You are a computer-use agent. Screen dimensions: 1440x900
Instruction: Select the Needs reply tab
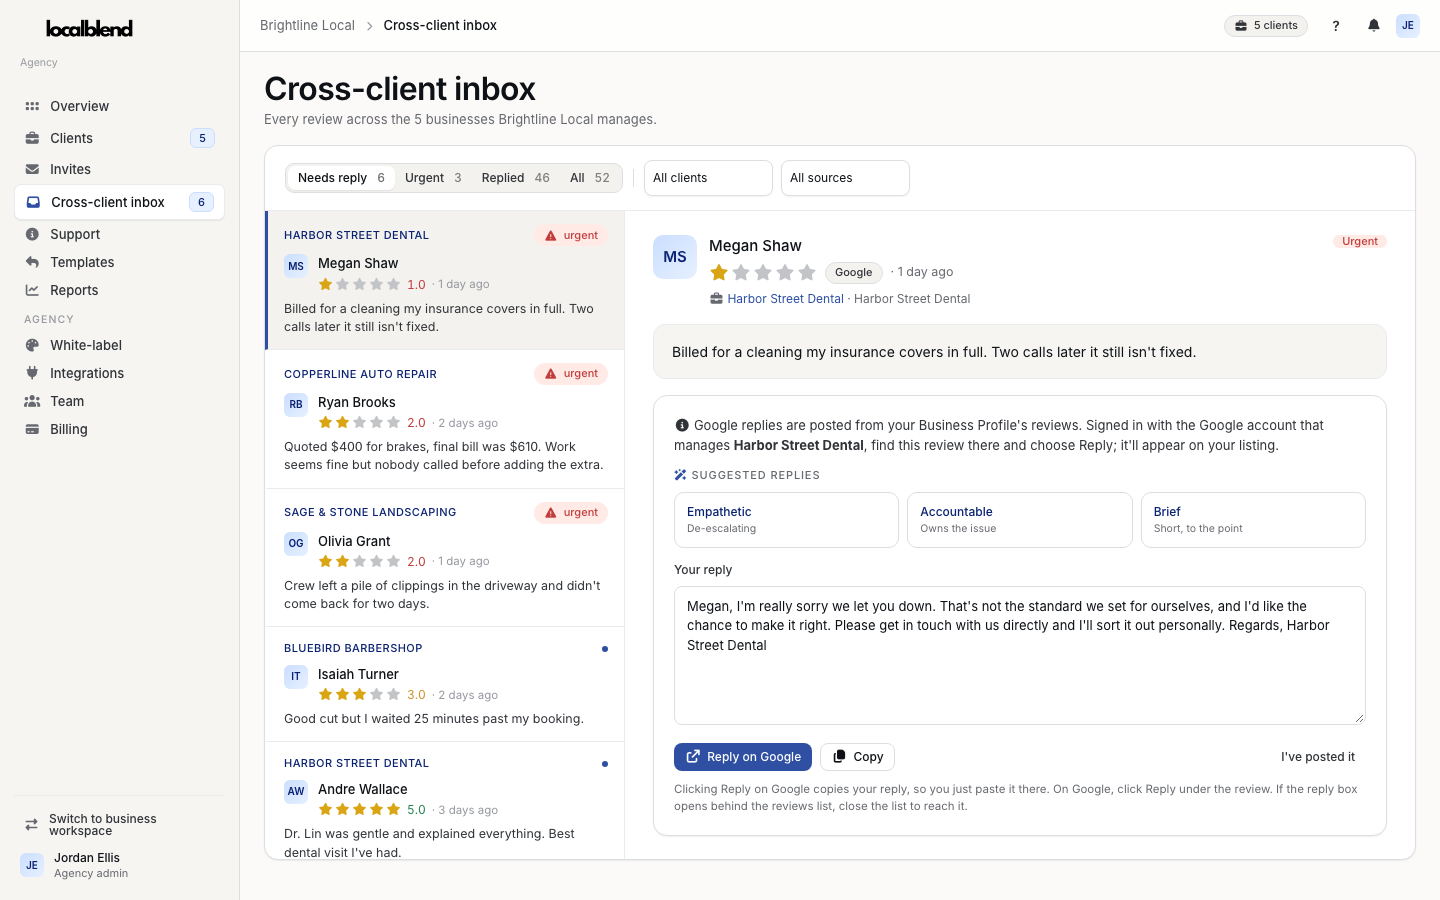[341, 178]
